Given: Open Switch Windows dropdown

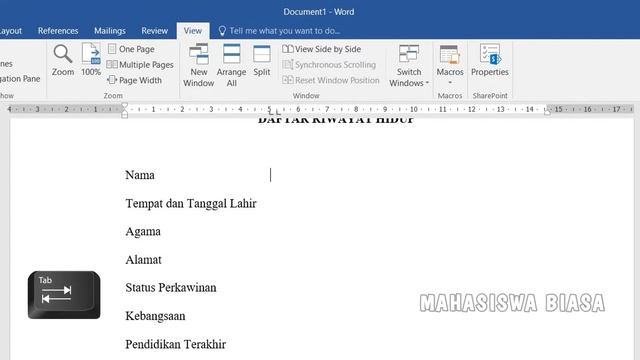Looking at the screenshot, I should (409, 65).
